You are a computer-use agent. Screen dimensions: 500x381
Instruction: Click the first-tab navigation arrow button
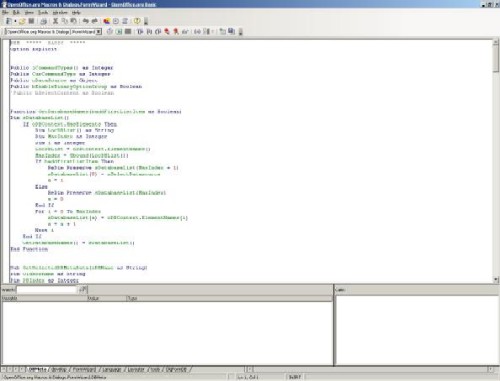tap(4, 369)
